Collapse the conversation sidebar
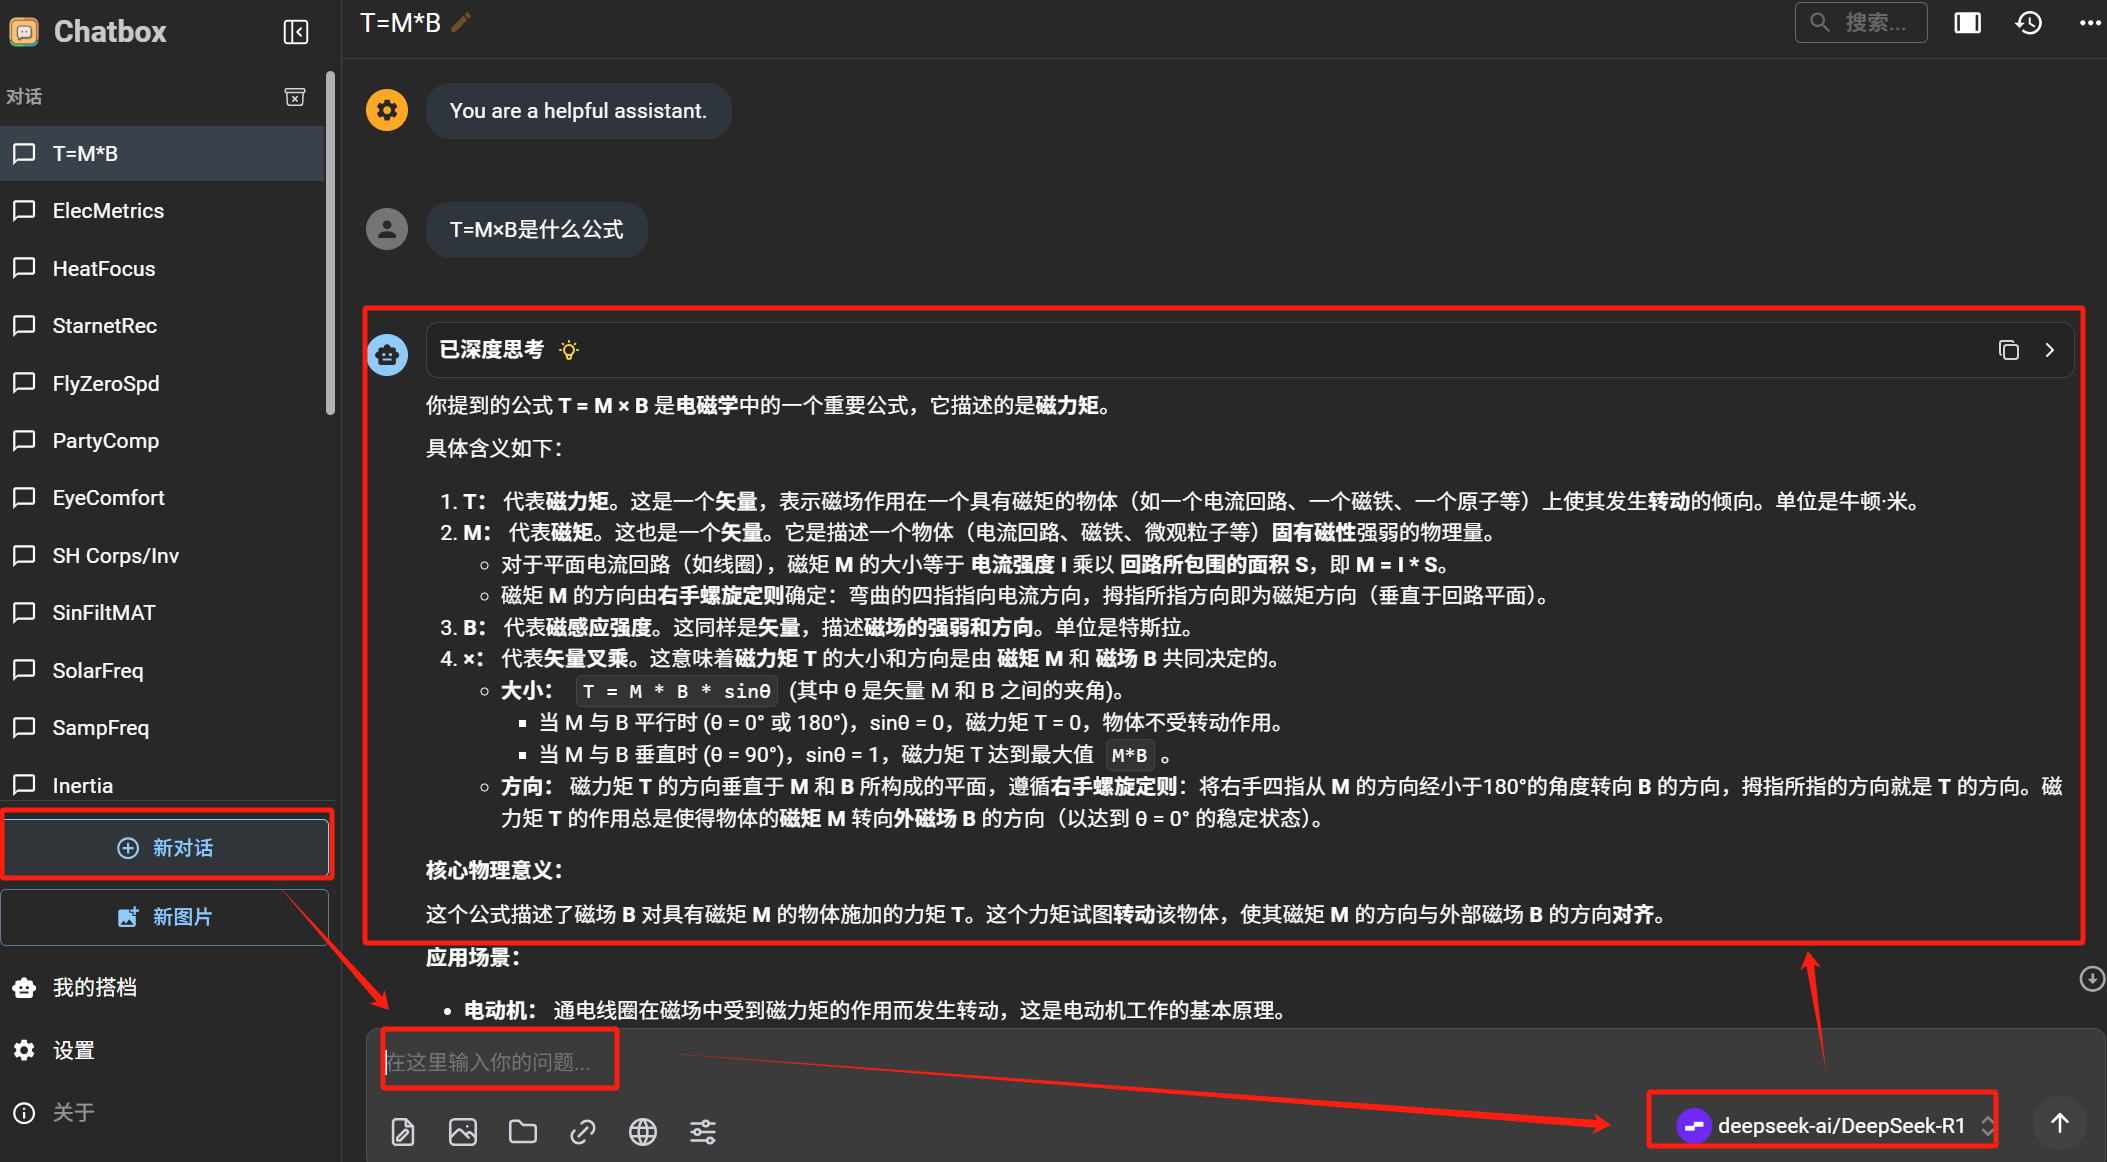The width and height of the screenshot is (2107, 1162). point(296,31)
